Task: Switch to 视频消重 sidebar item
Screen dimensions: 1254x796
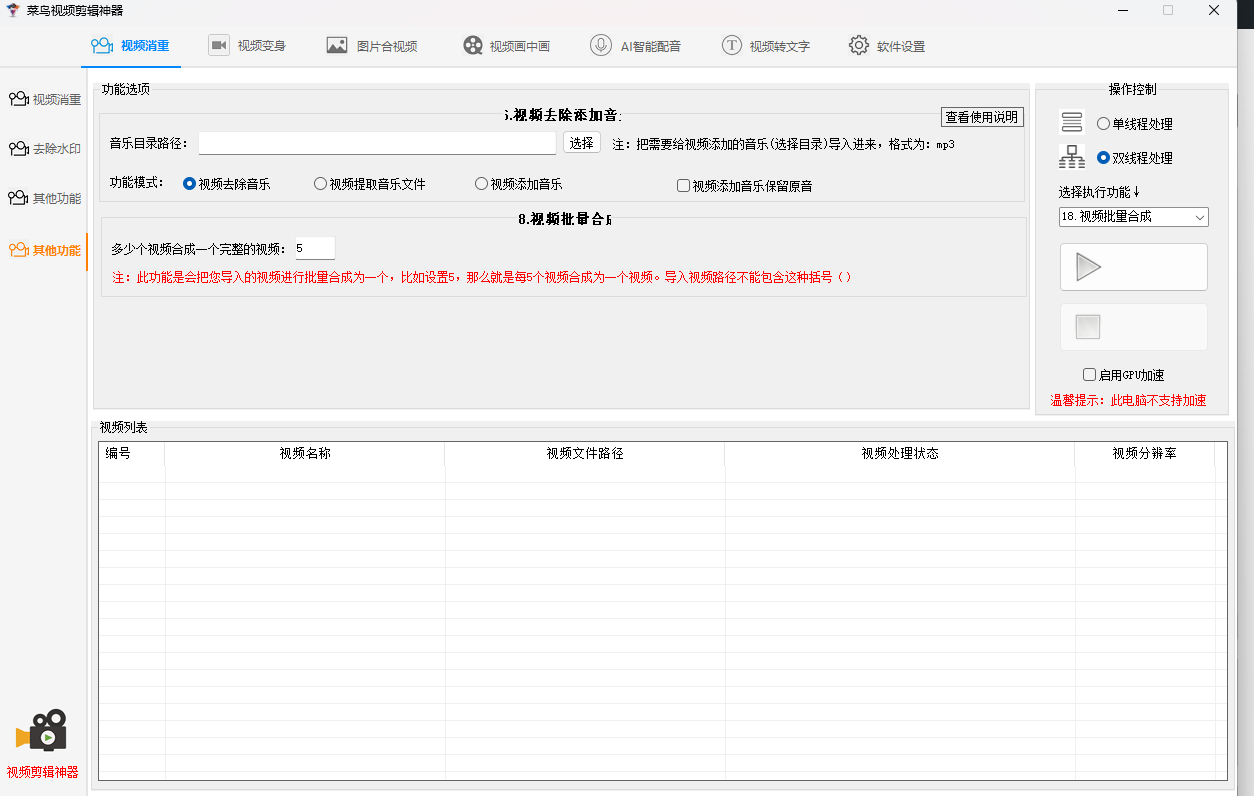Action: (45, 99)
